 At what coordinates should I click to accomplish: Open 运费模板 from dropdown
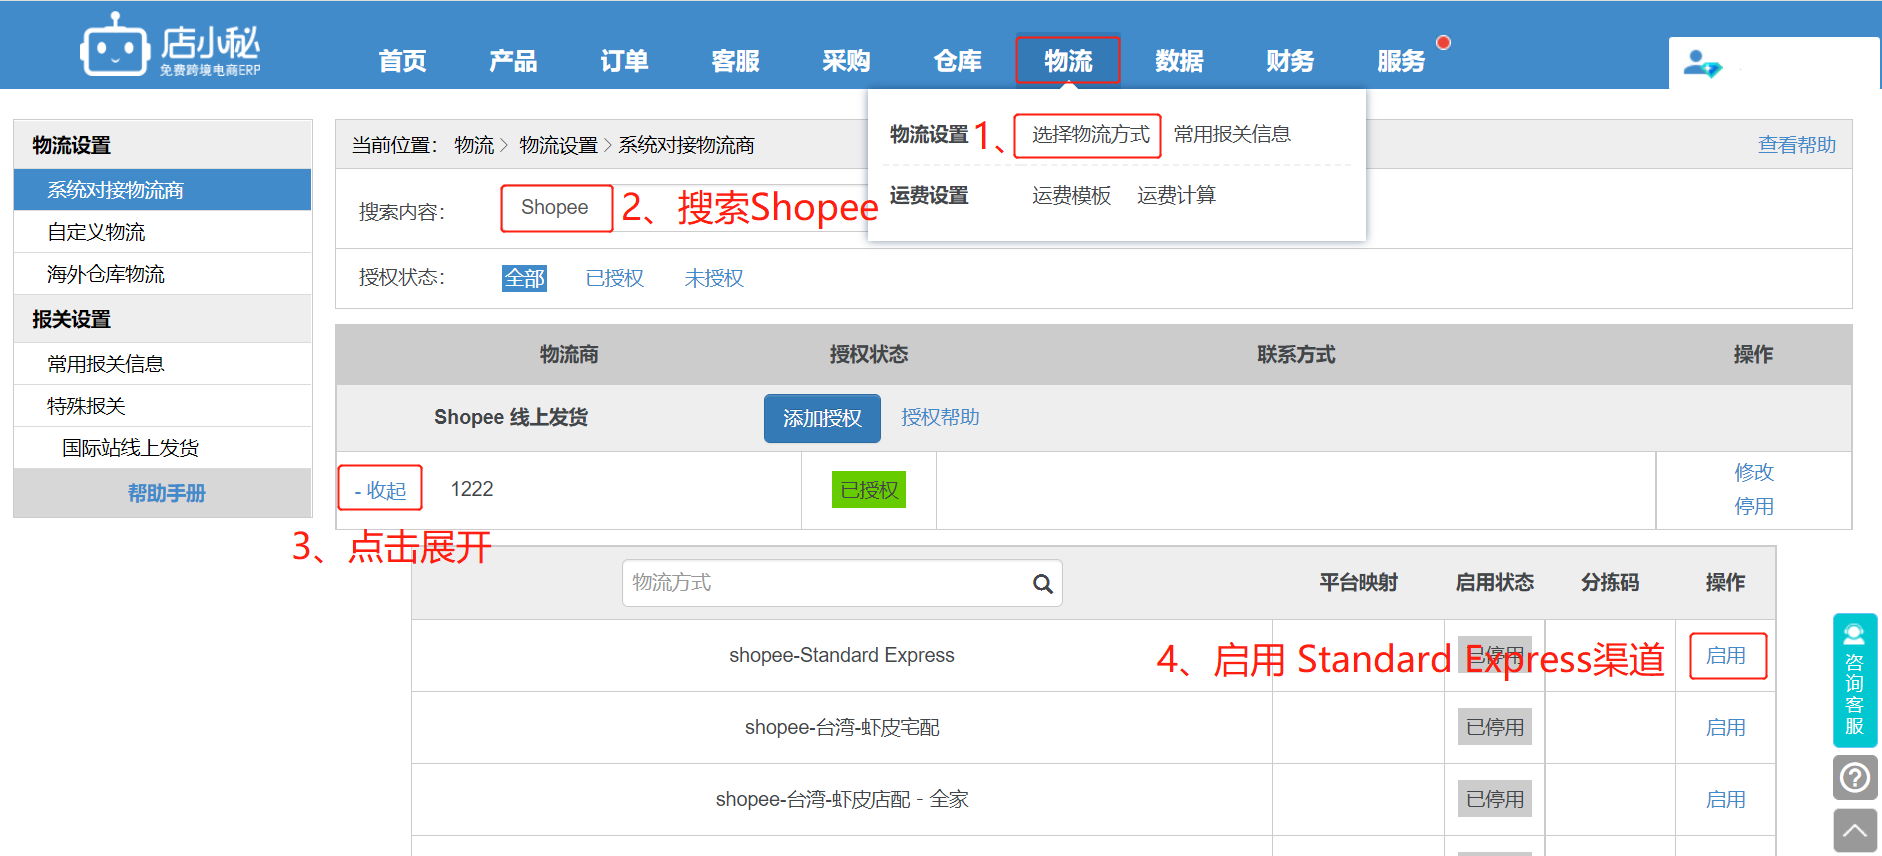(1071, 196)
